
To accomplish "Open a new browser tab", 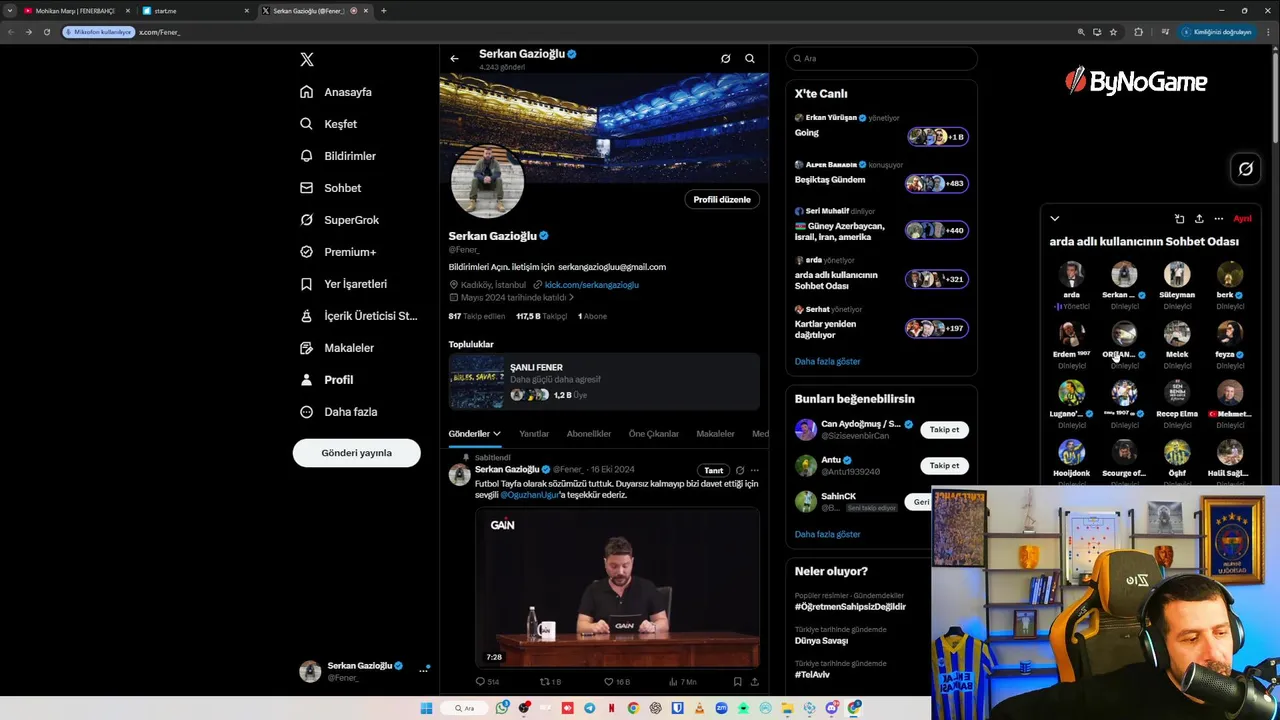I will point(383,11).
